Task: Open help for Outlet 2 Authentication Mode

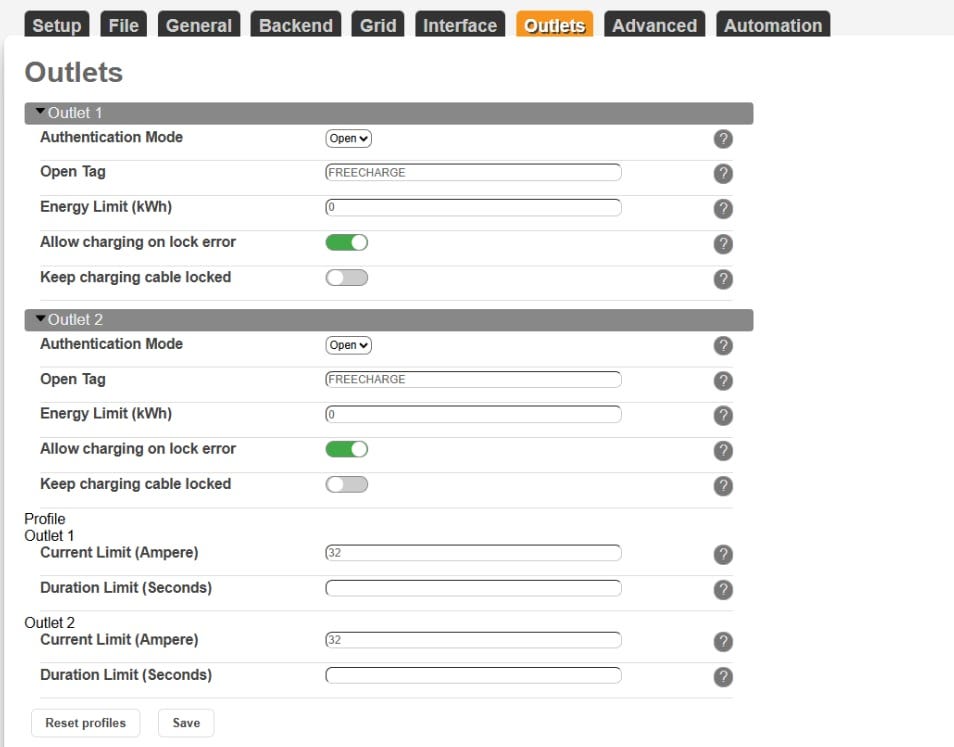Action: pyautogui.click(x=723, y=346)
